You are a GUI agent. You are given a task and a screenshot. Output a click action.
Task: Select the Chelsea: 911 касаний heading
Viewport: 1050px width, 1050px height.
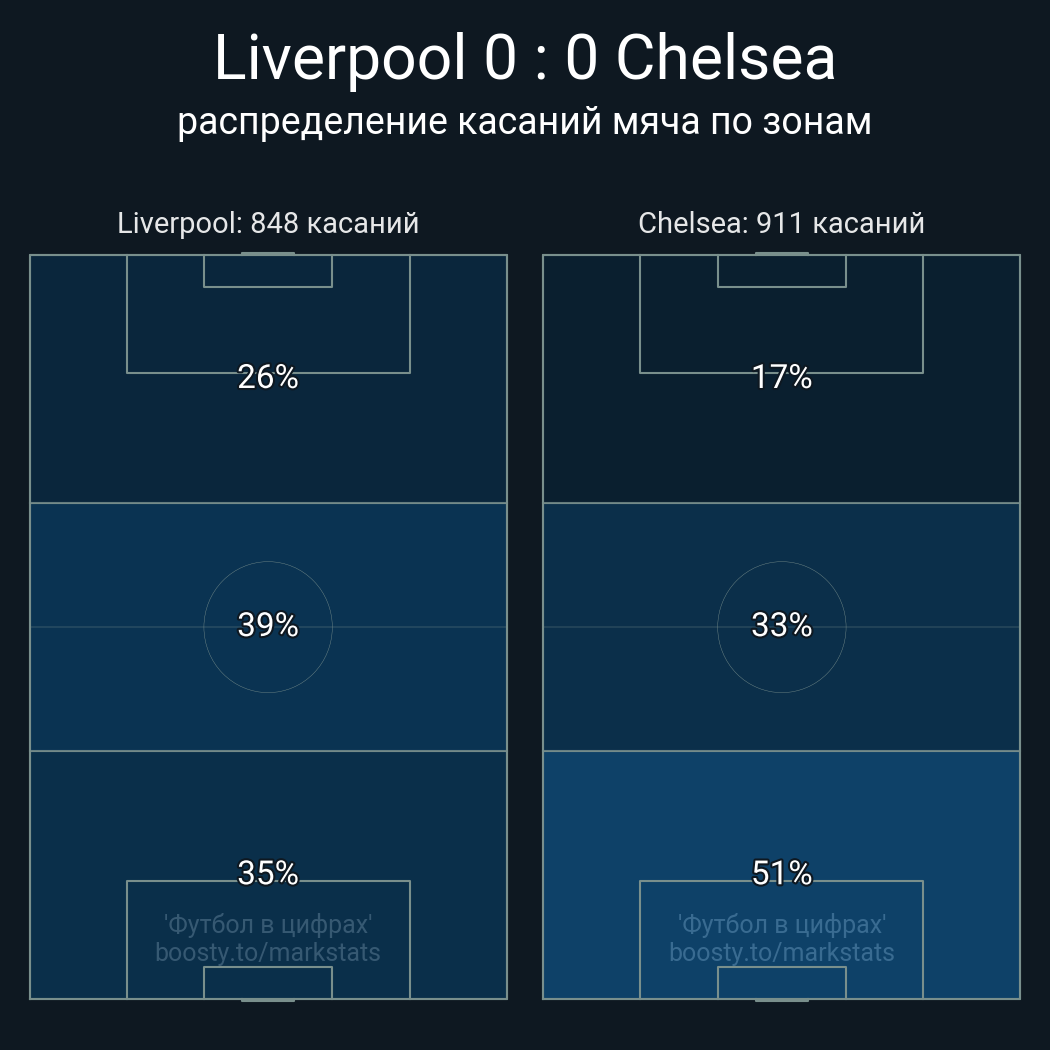[x=781, y=223]
